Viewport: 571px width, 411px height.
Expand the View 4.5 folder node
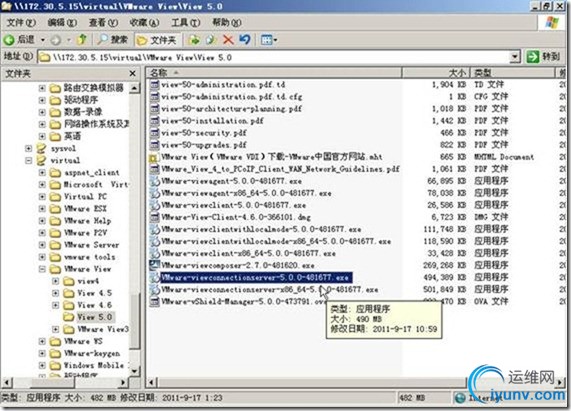(x=55, y=293)
